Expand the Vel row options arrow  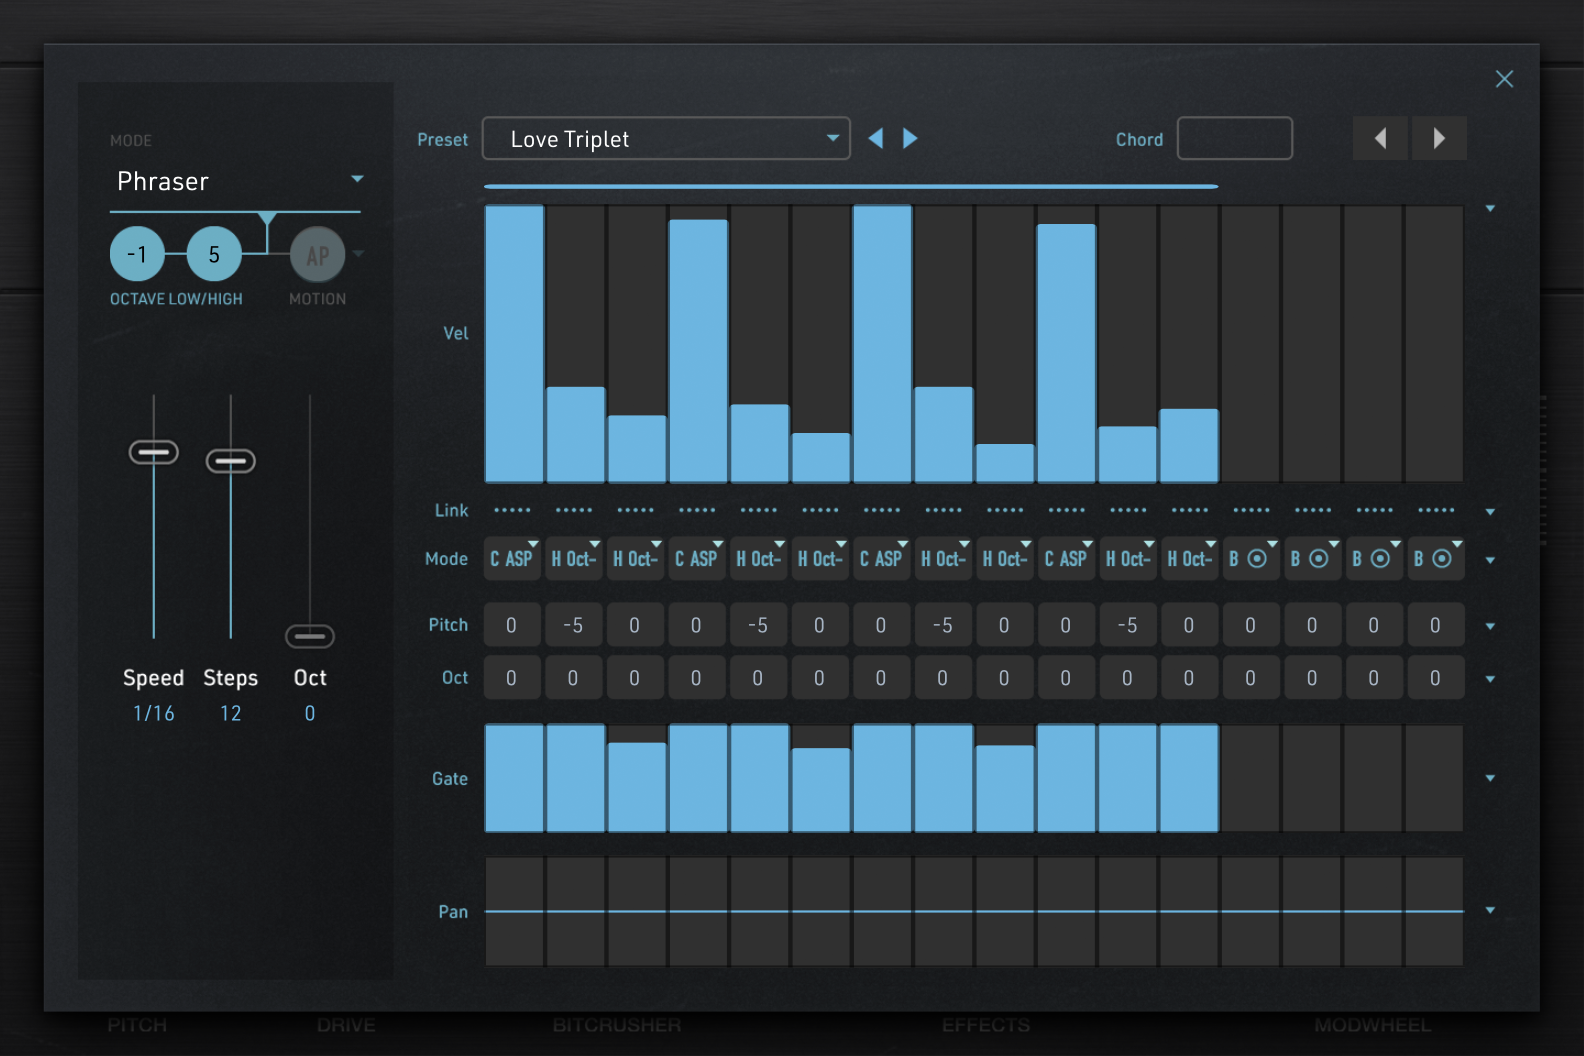tap(1490, 208)
